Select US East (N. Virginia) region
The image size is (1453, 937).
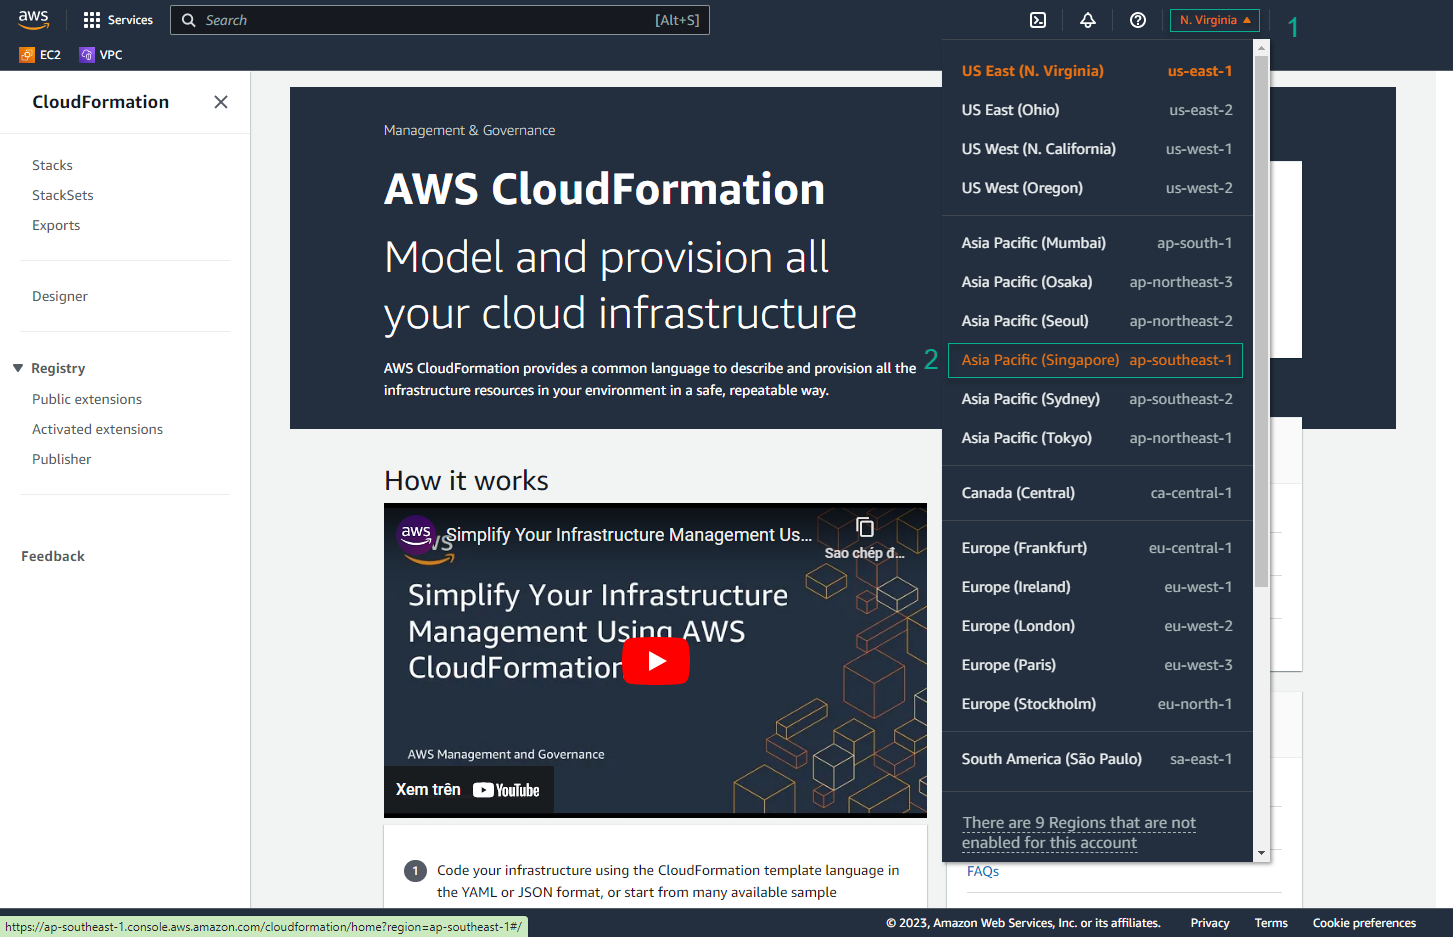pos(1097,71)
